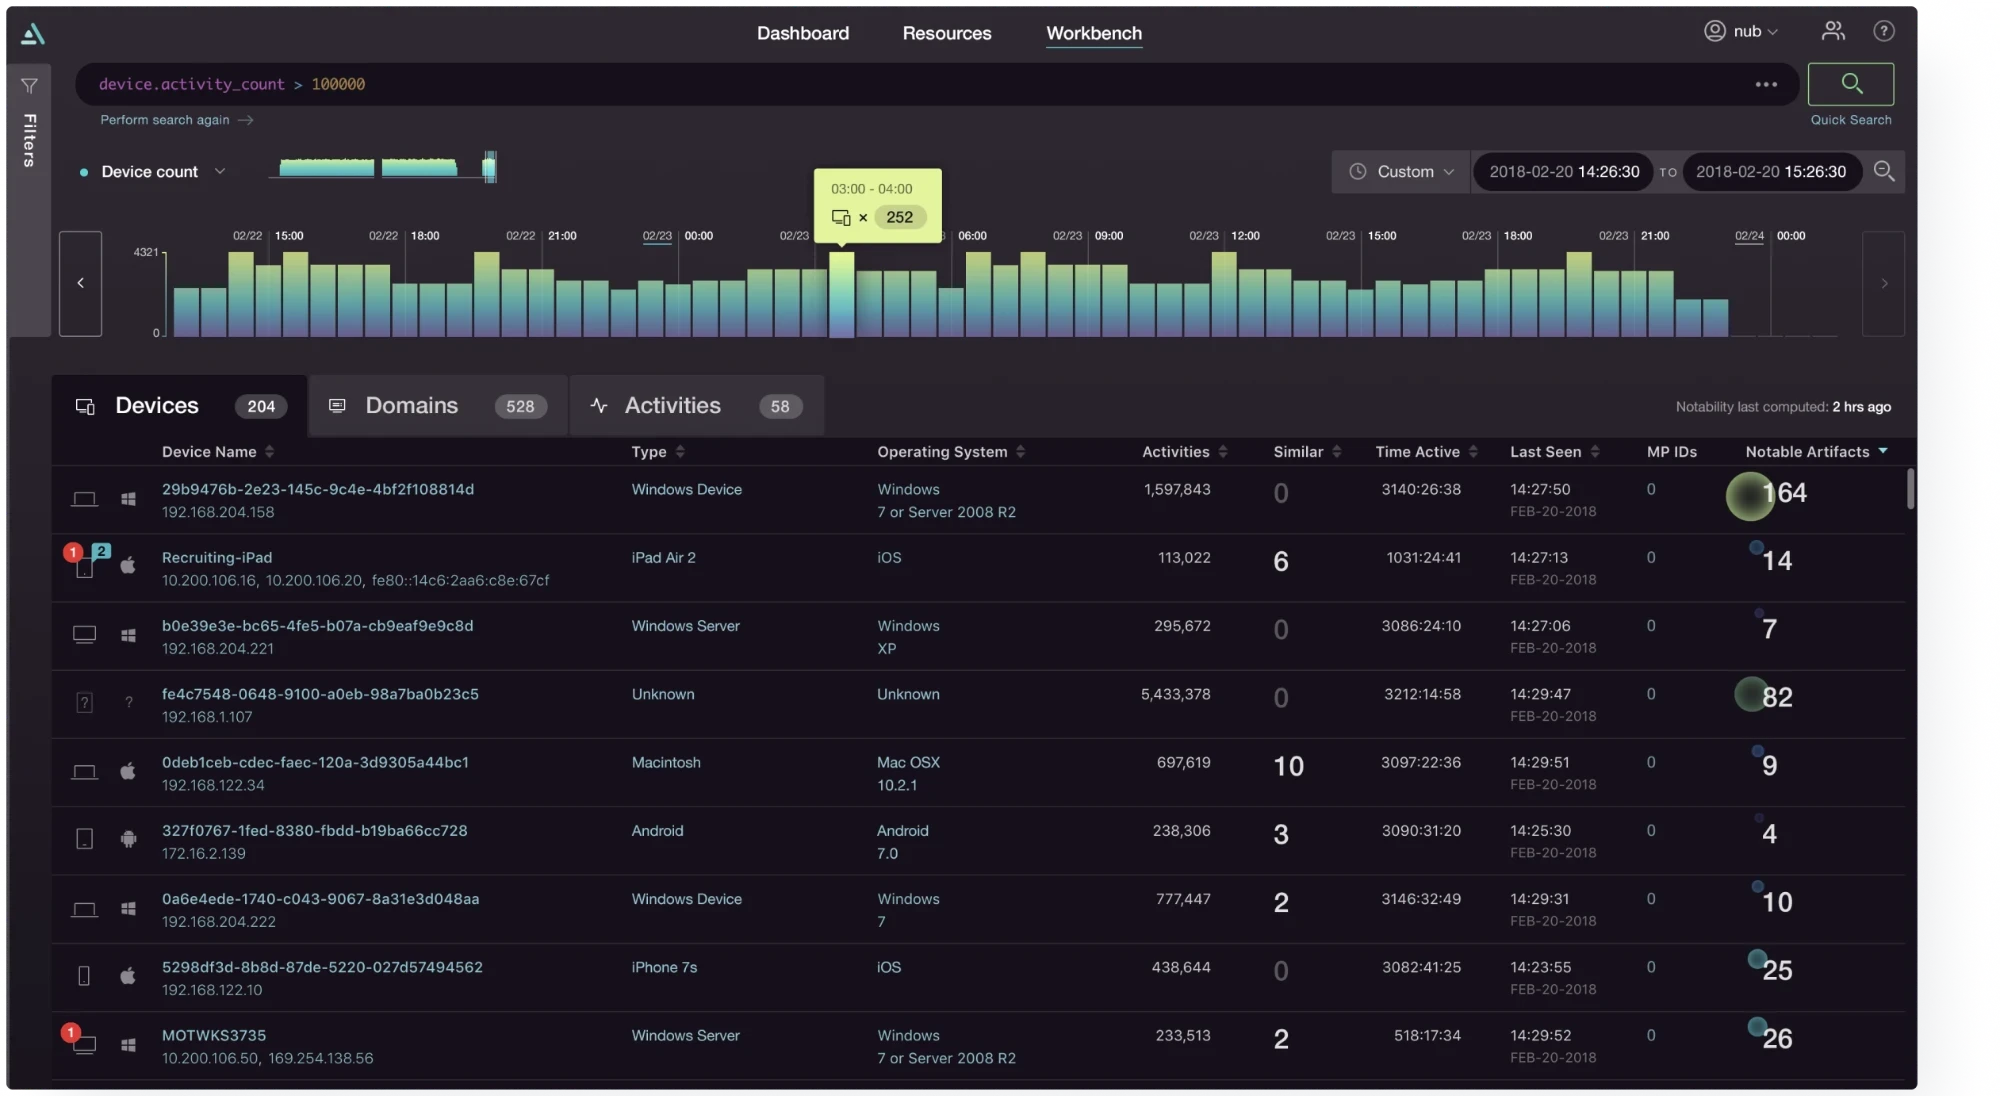Click the similar count 10 for 0deb1ceb
The height and width of the screenshot is (1096, 2000).
(1288, 766)
